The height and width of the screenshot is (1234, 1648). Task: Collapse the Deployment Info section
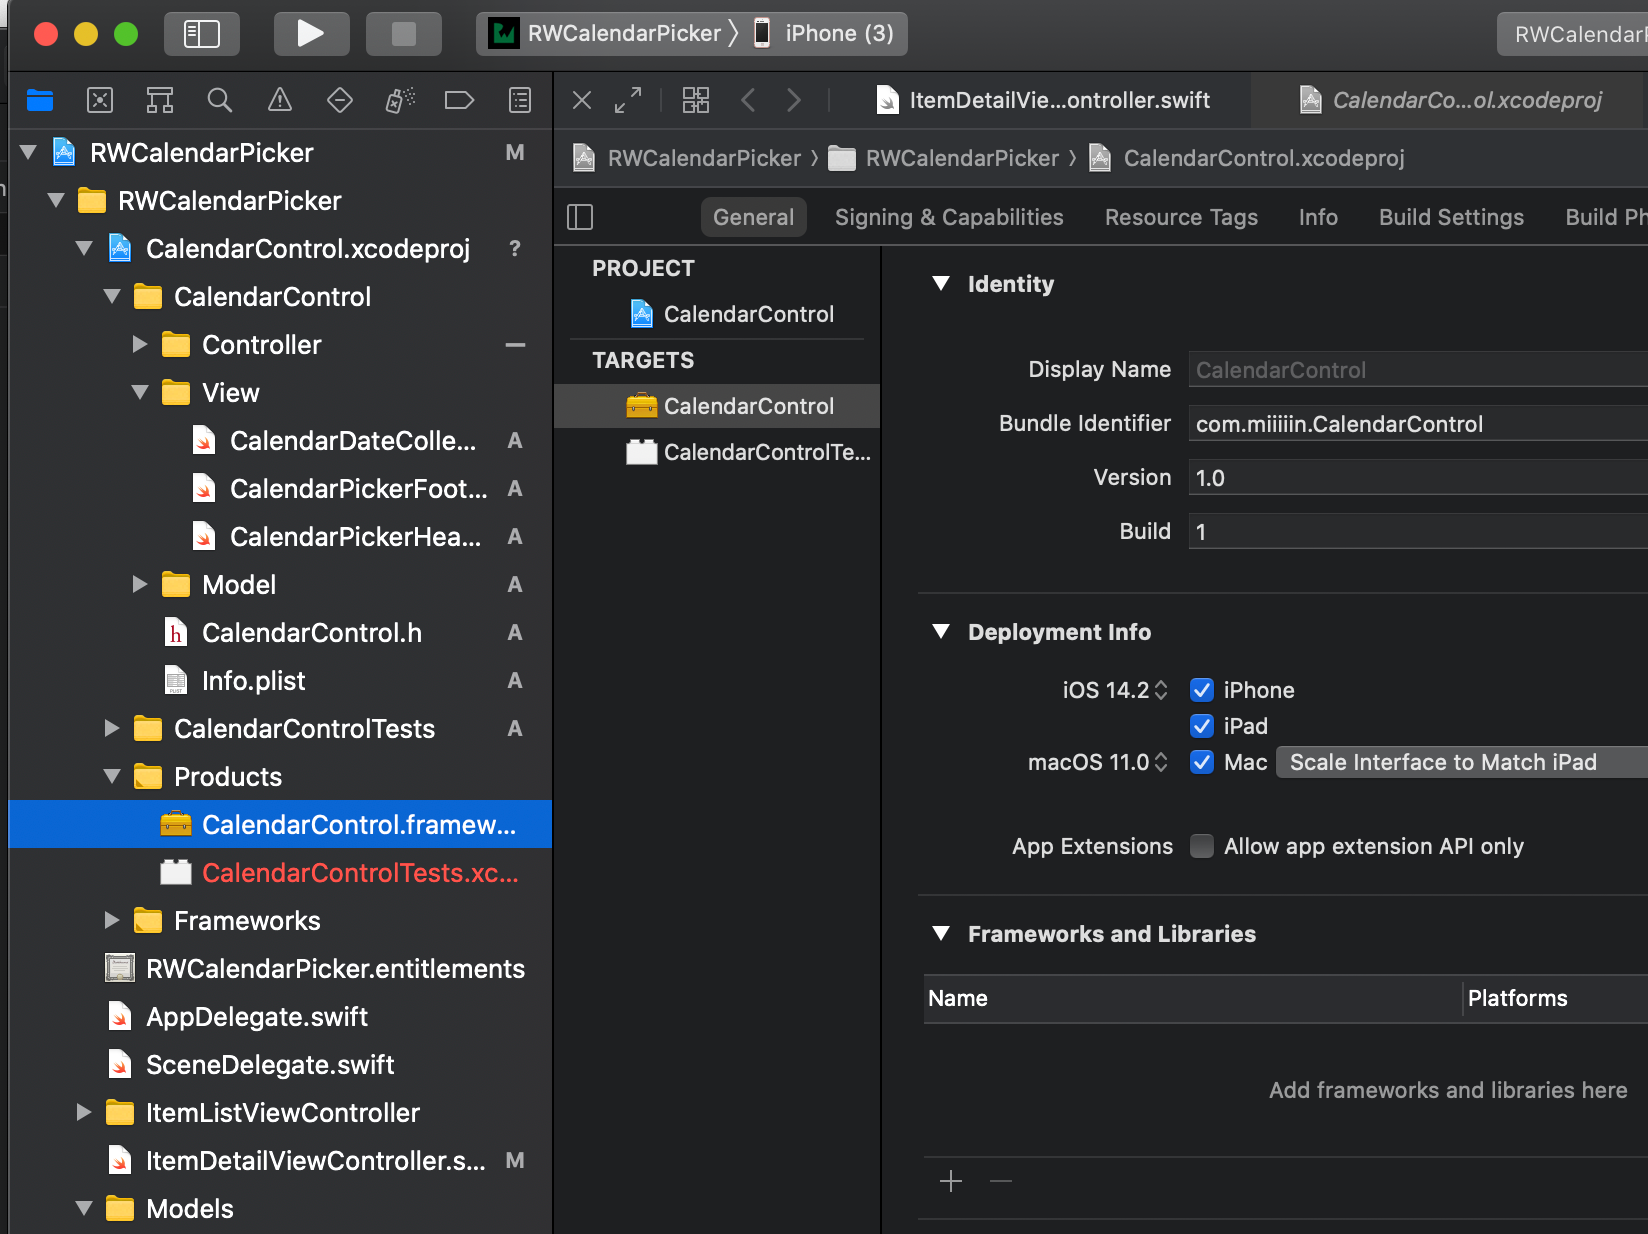(941, 632)
